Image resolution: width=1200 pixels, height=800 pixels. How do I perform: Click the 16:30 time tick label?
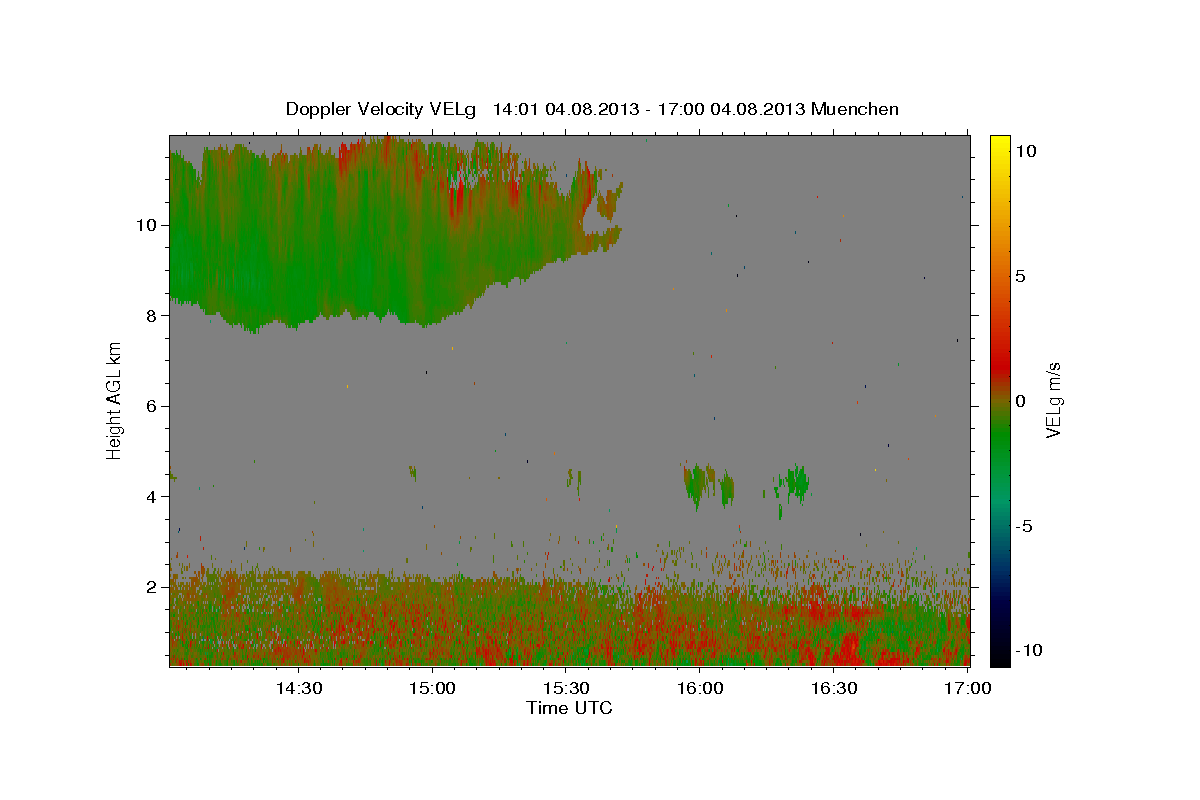pos(833,688)
